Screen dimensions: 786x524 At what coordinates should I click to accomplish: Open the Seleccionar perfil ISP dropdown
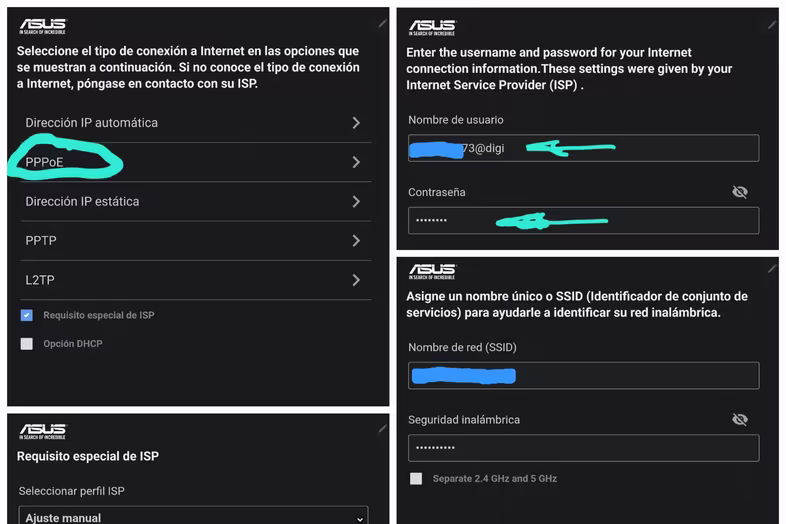click(193, 516)
